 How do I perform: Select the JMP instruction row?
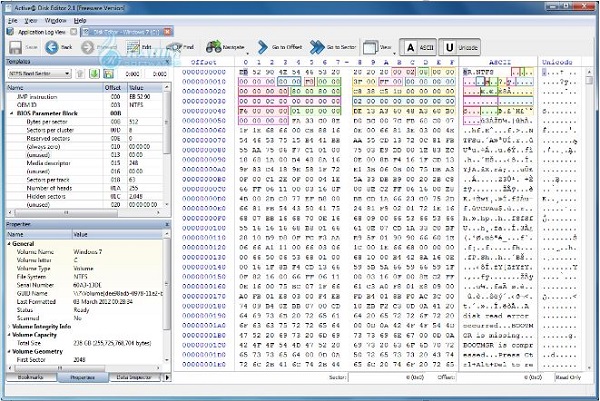pyautogui.click(x=84, y=97)
